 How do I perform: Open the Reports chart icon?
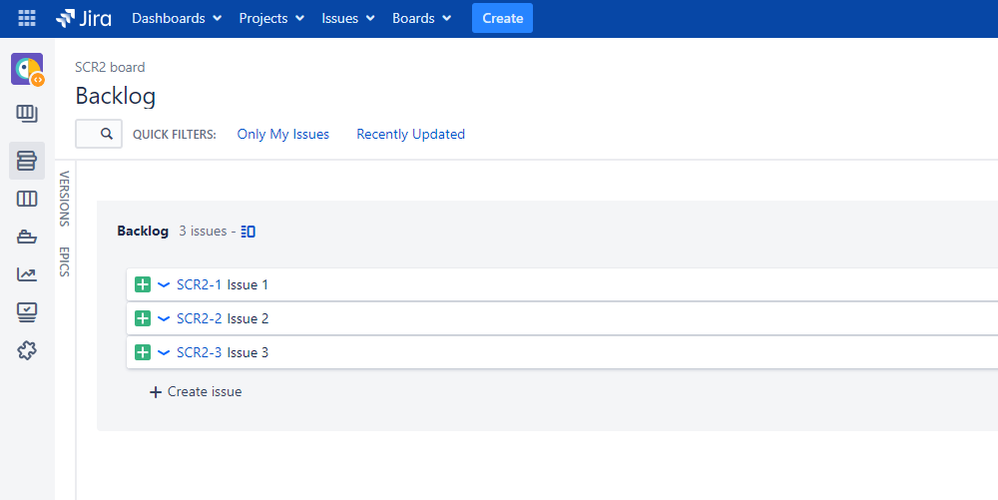coord(27,275)
